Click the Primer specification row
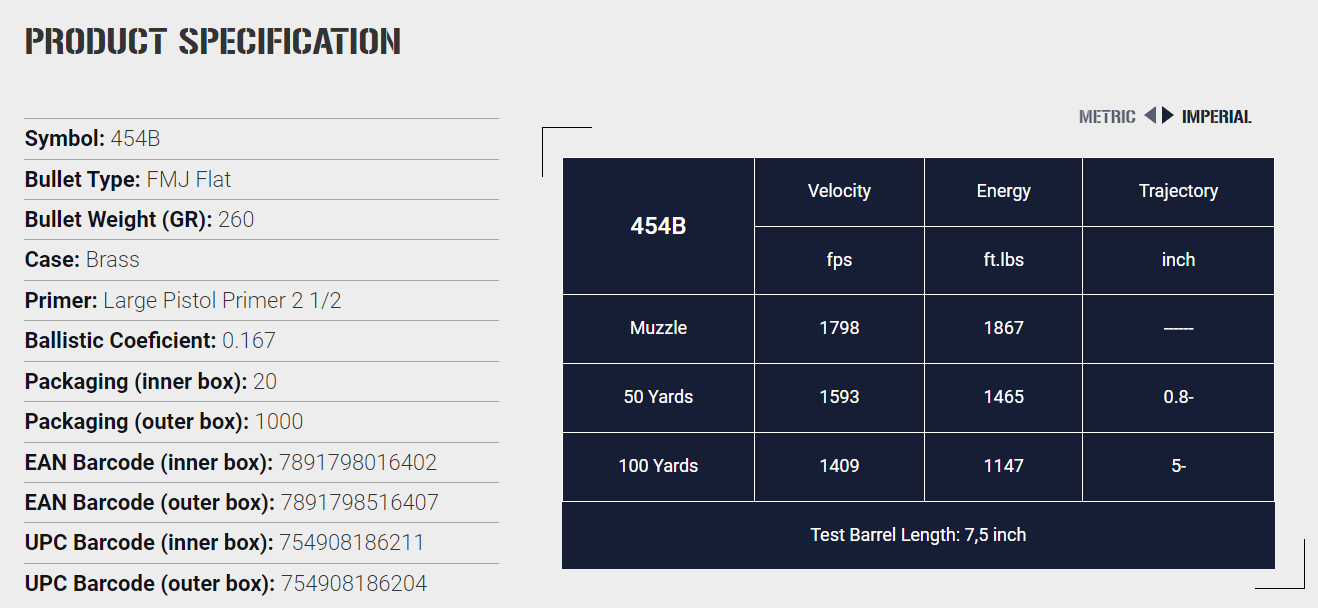1318x608 pixels. 261,300
